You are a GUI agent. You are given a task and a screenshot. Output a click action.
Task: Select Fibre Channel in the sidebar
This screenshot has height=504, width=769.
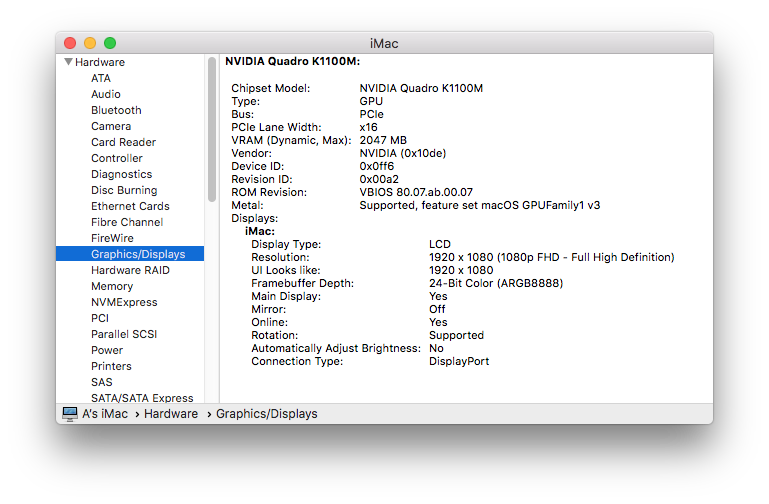coord(127,222)
